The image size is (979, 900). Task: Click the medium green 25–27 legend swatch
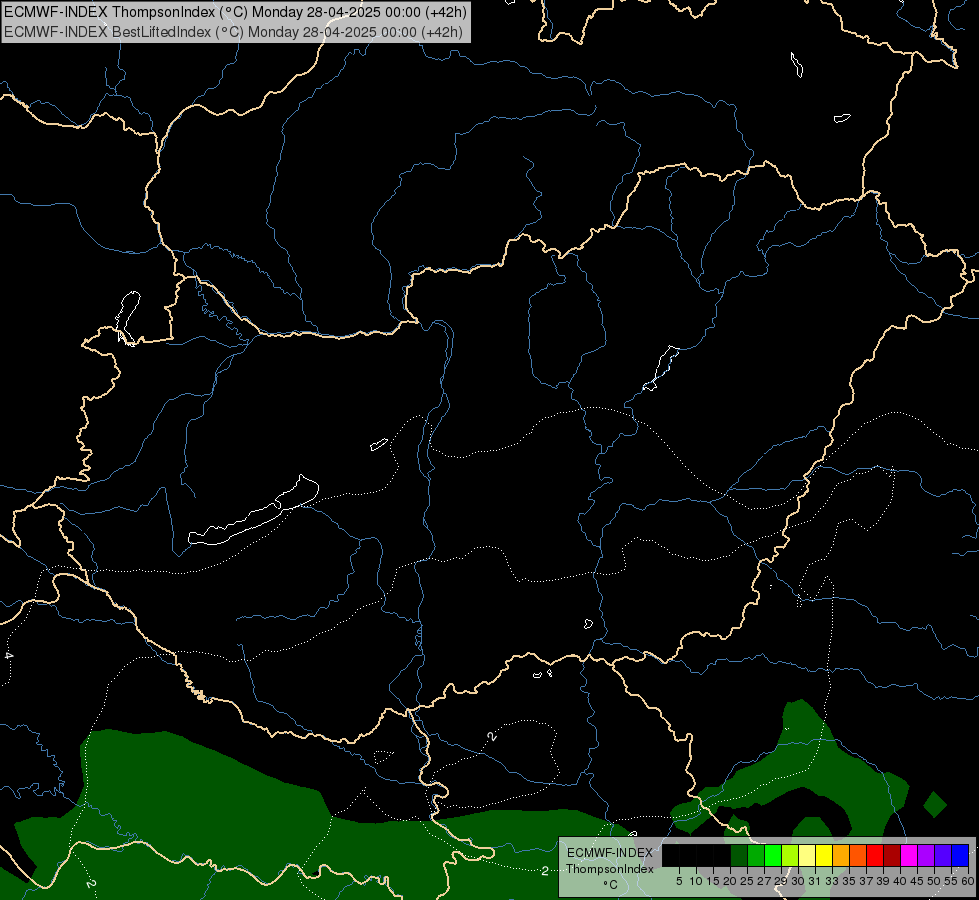[x=756, y=855]
